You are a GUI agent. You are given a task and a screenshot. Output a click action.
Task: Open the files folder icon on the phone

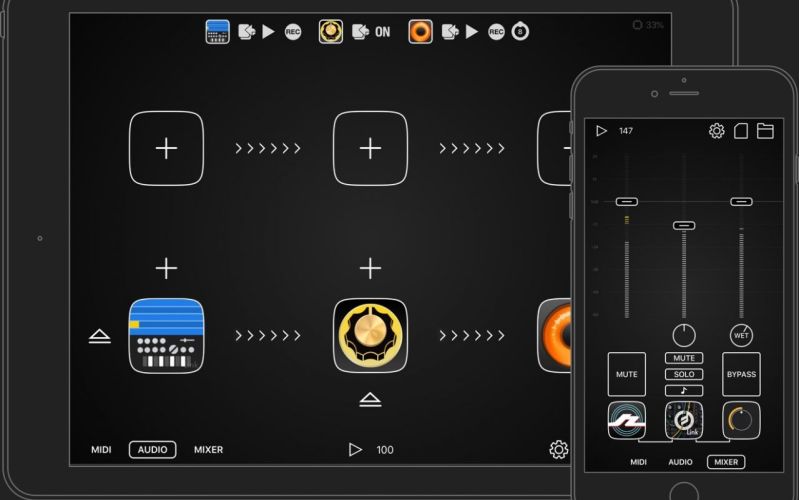[x=765, y=131]
